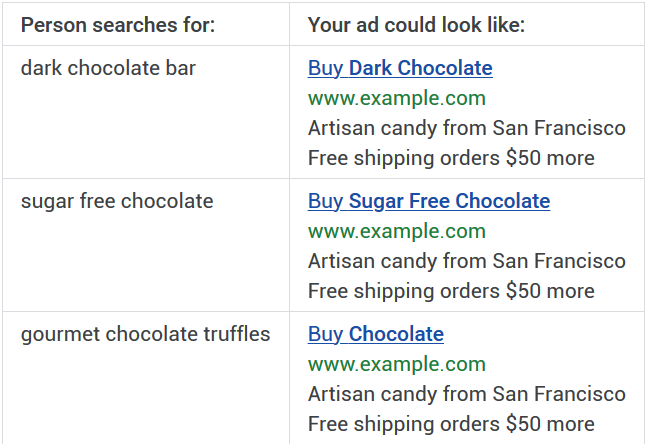Click 'Free shipping orders $50 more' in first ad
Image resolution: width=647 pixels, height=444 pixels.
coord(451,158)
